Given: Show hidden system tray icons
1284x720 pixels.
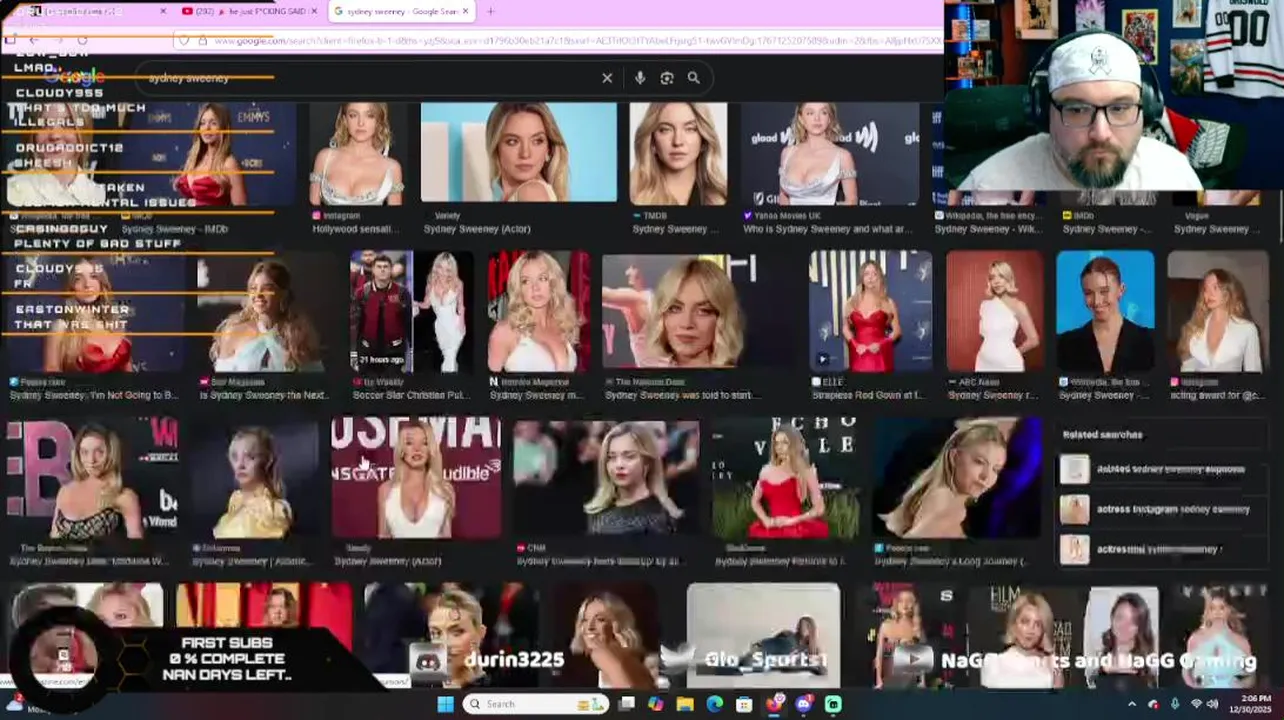Looking at the screenshot, I should pyautogui.click(x=1133, y=704).
